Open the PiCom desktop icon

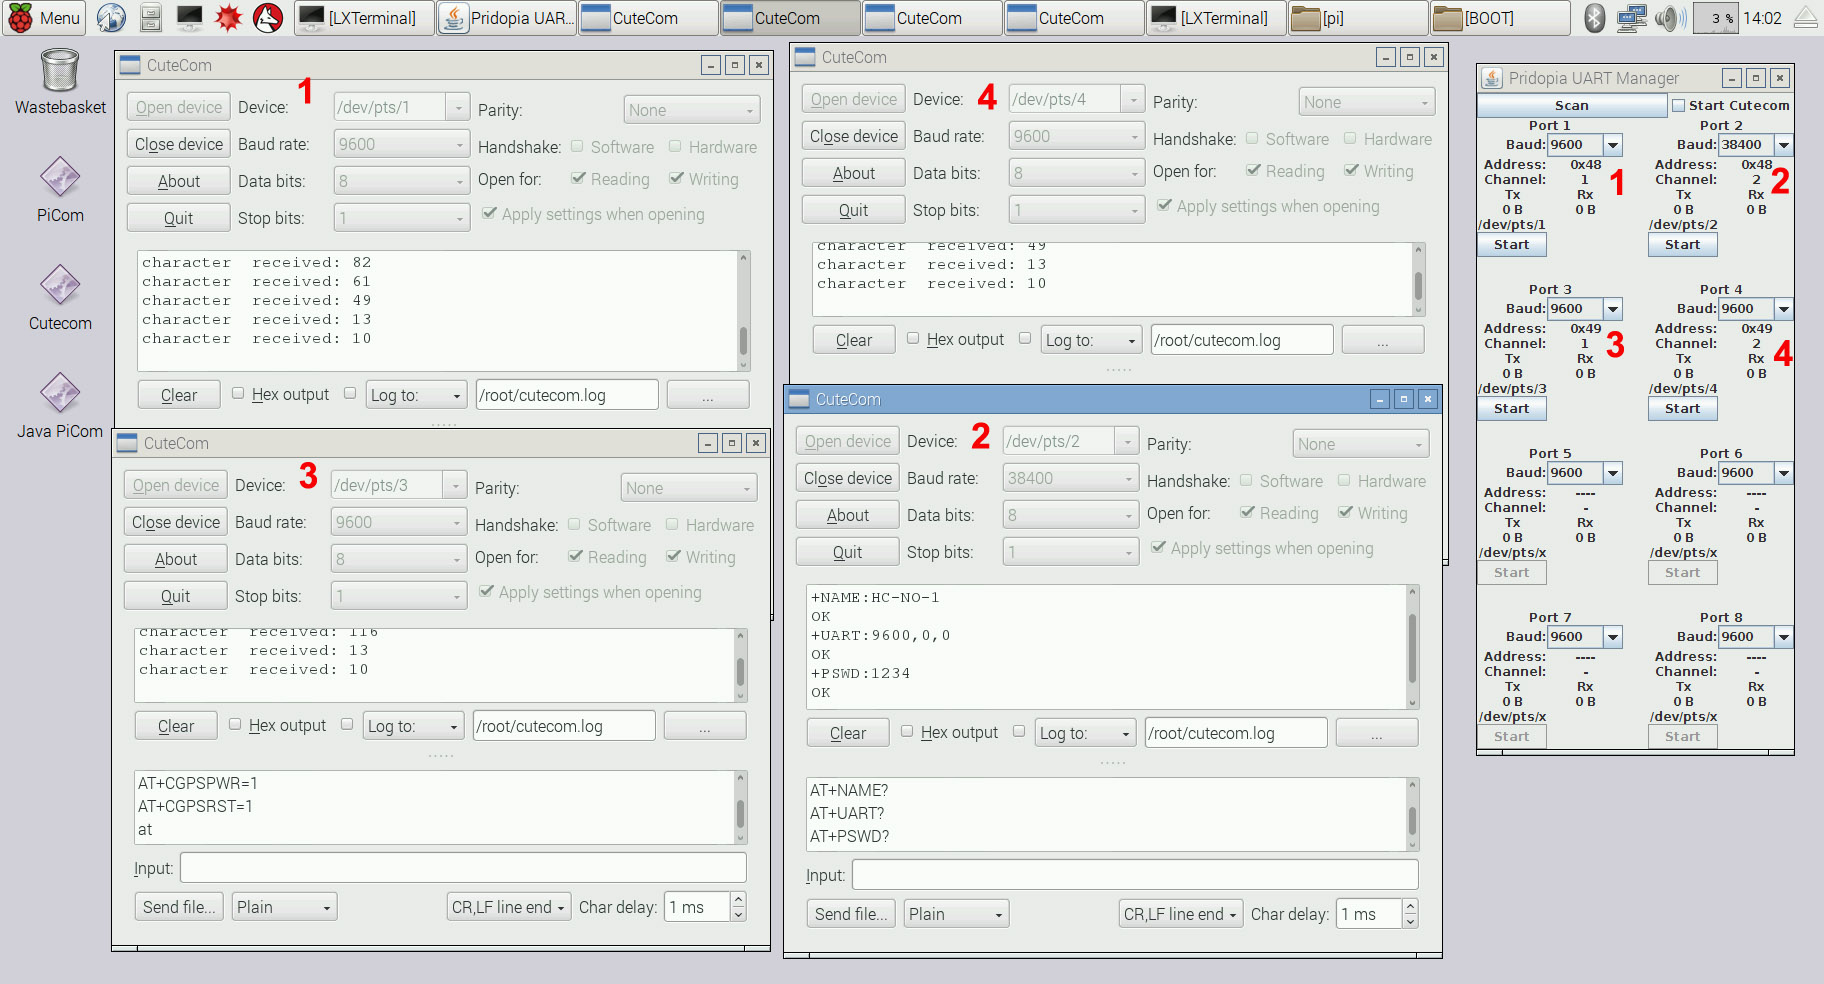[60, 179]
